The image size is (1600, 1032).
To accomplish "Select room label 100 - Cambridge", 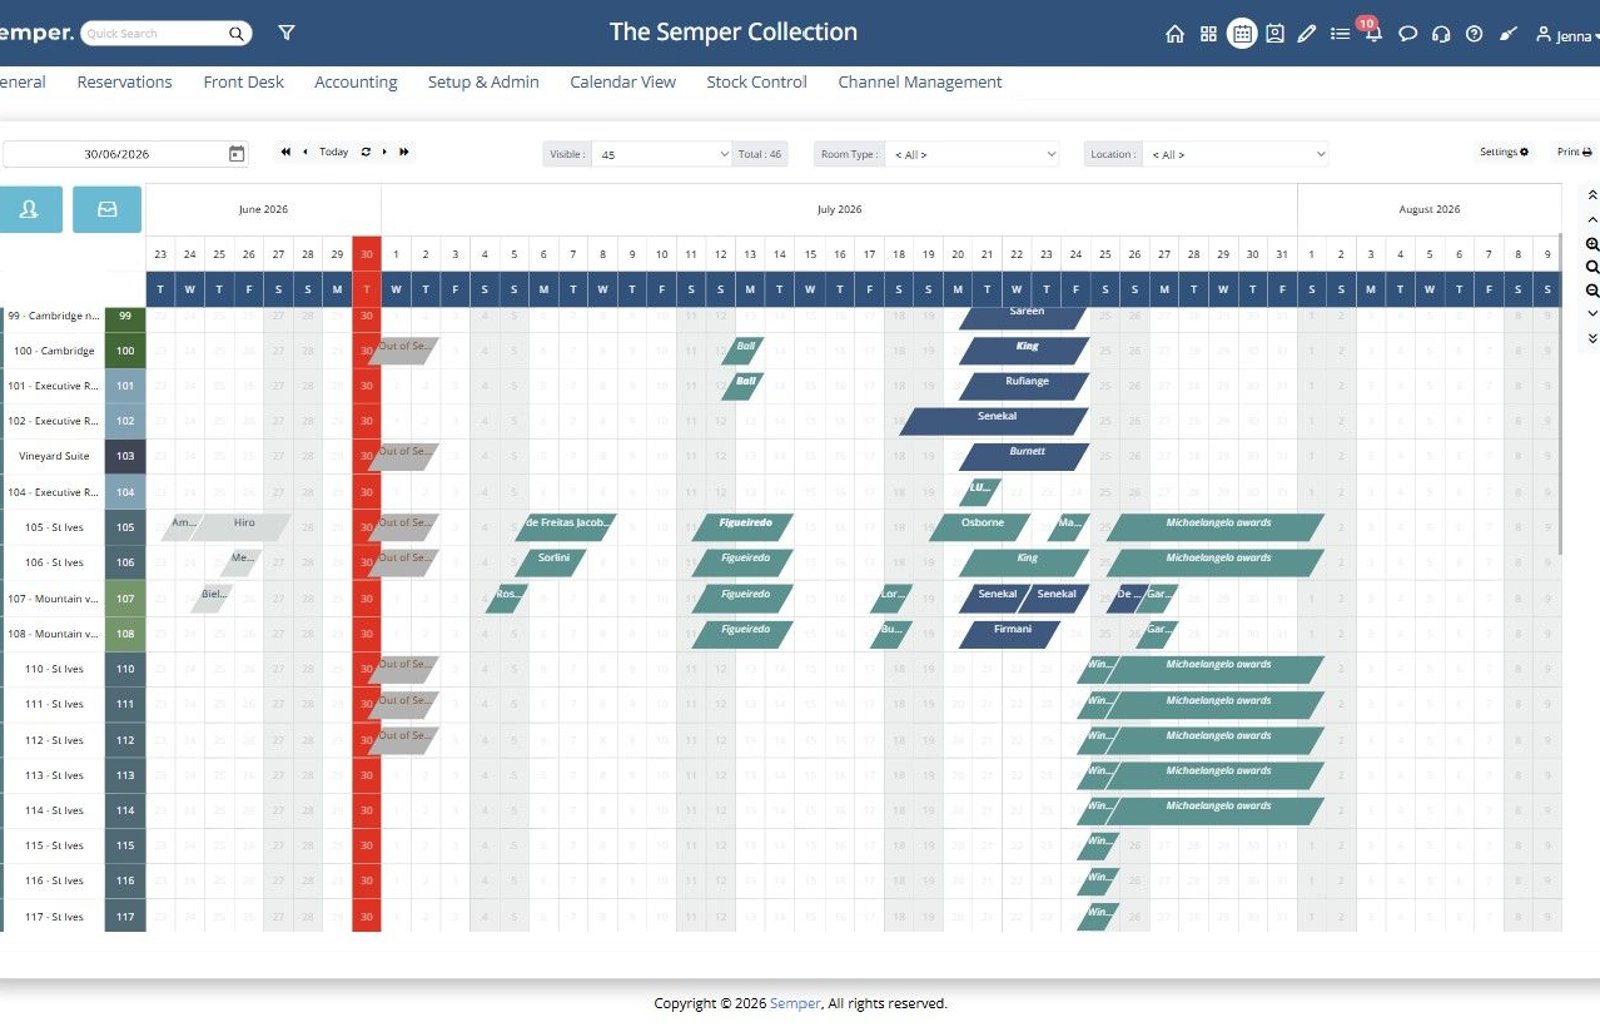I will coord(54,351).
